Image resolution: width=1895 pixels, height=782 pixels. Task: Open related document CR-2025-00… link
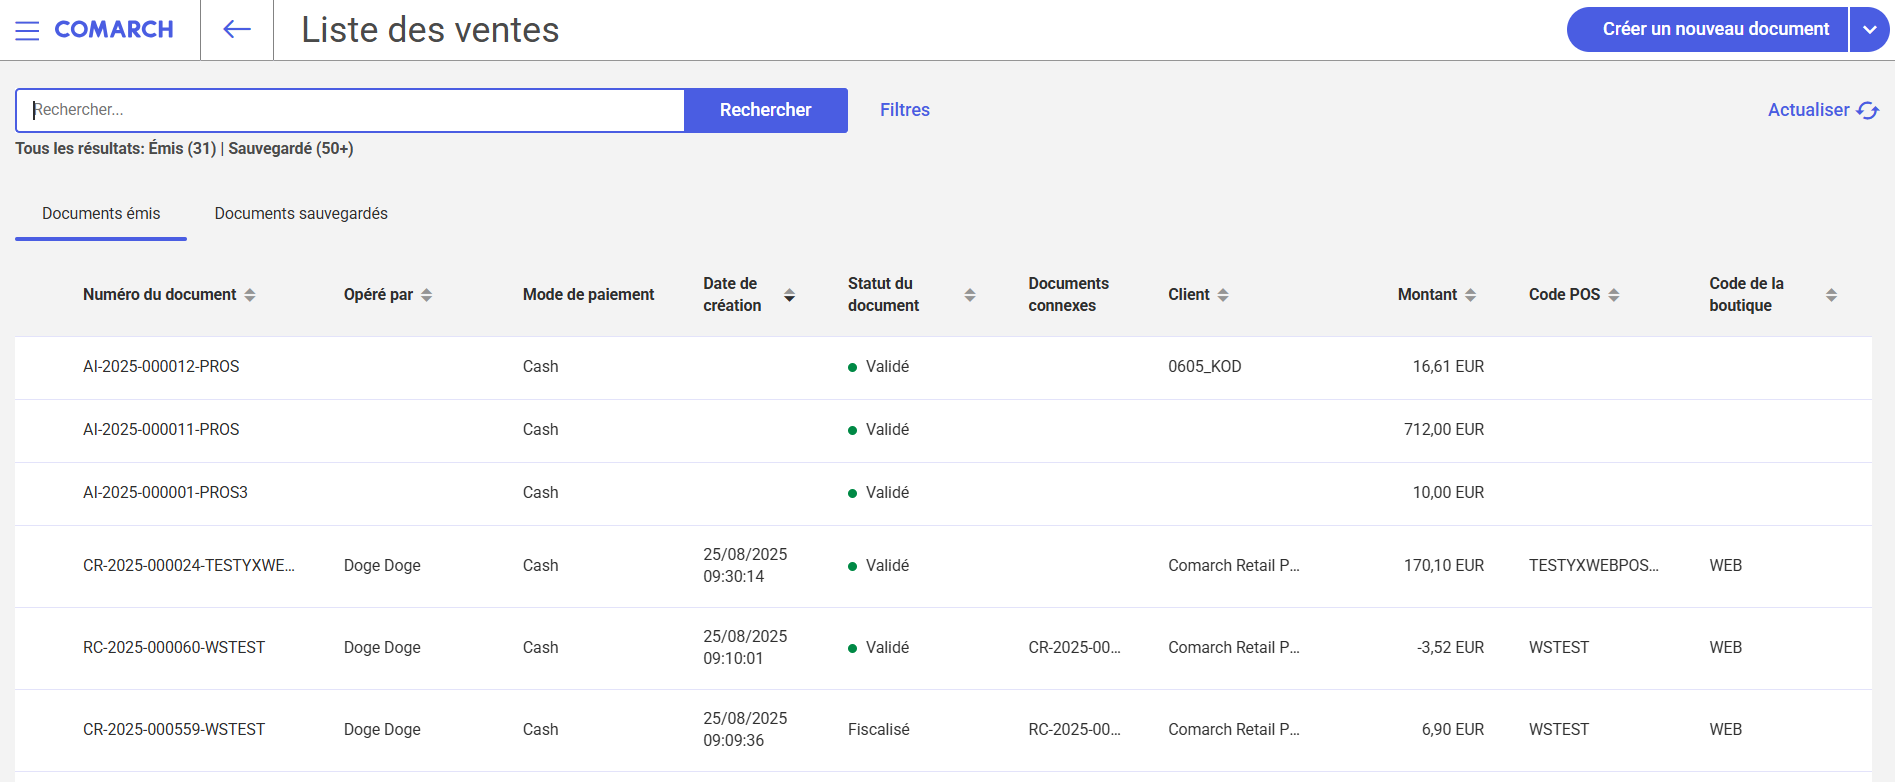(1074, 648)
